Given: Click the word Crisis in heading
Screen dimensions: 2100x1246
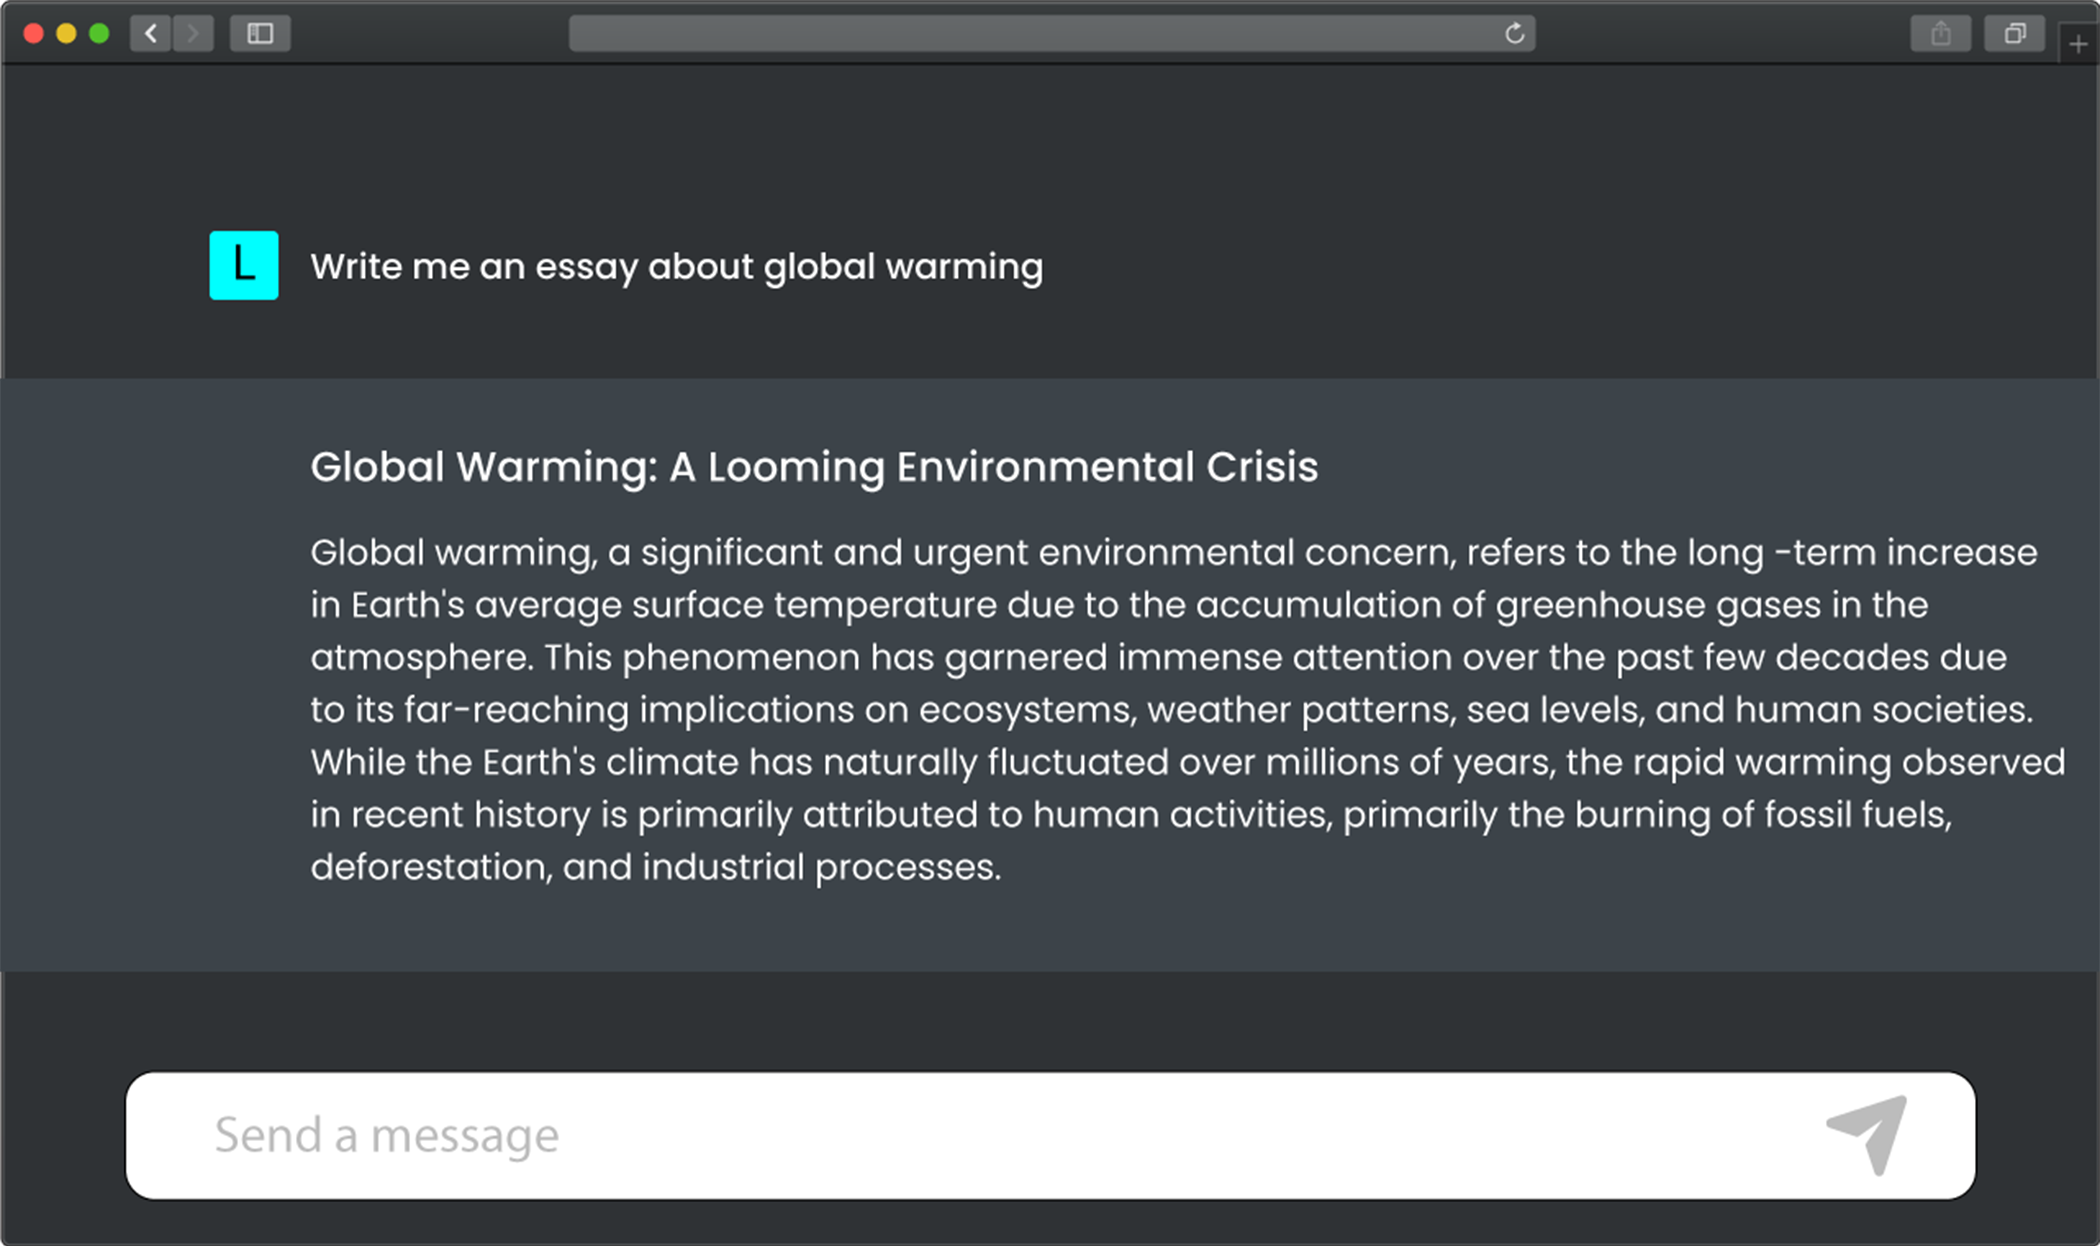Looking at the screenshot, I should tap(1262, 467).
